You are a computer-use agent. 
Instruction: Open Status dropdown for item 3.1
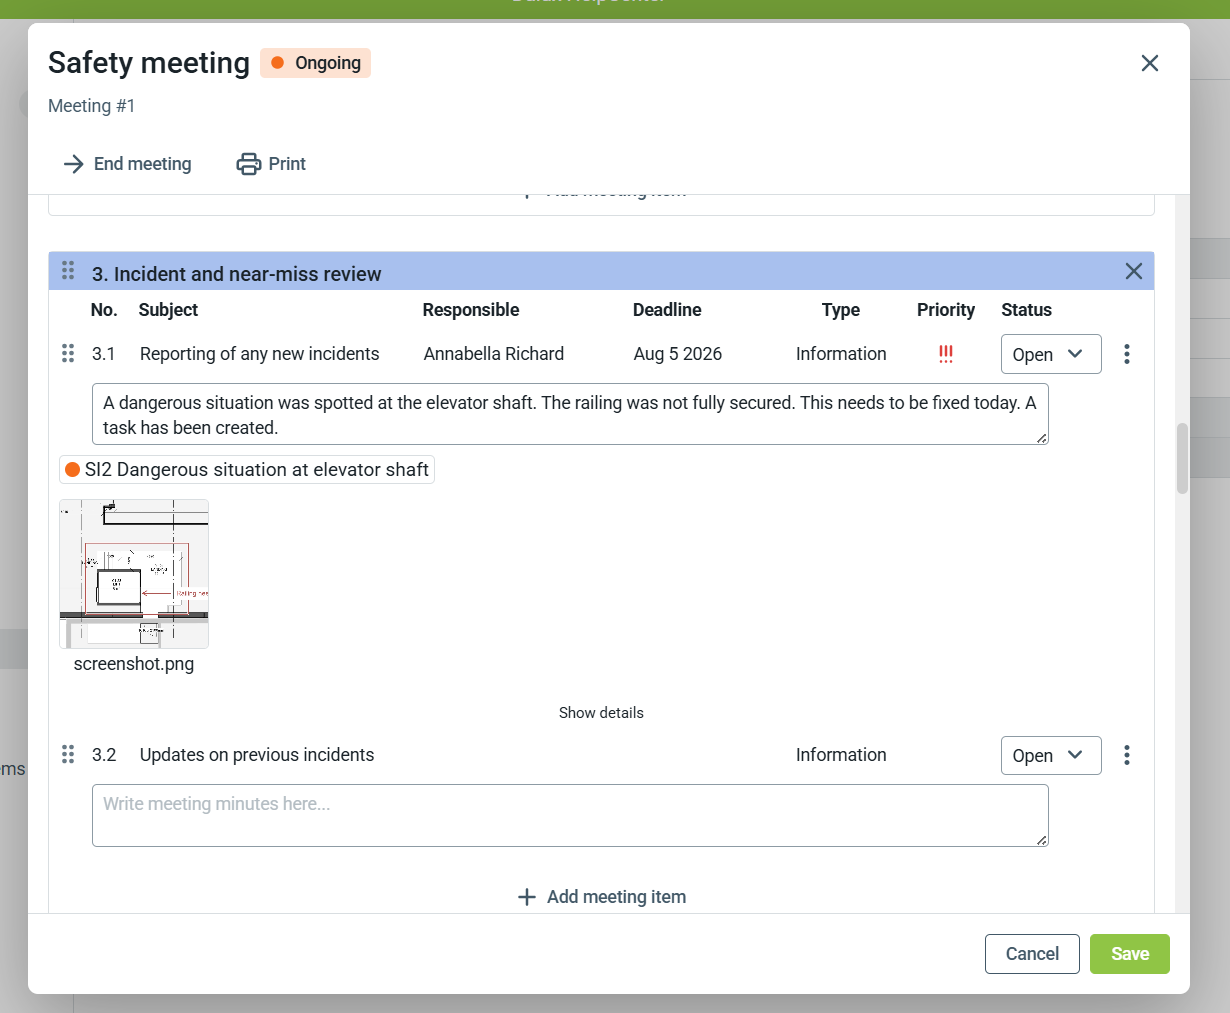tap(1051, 354)
